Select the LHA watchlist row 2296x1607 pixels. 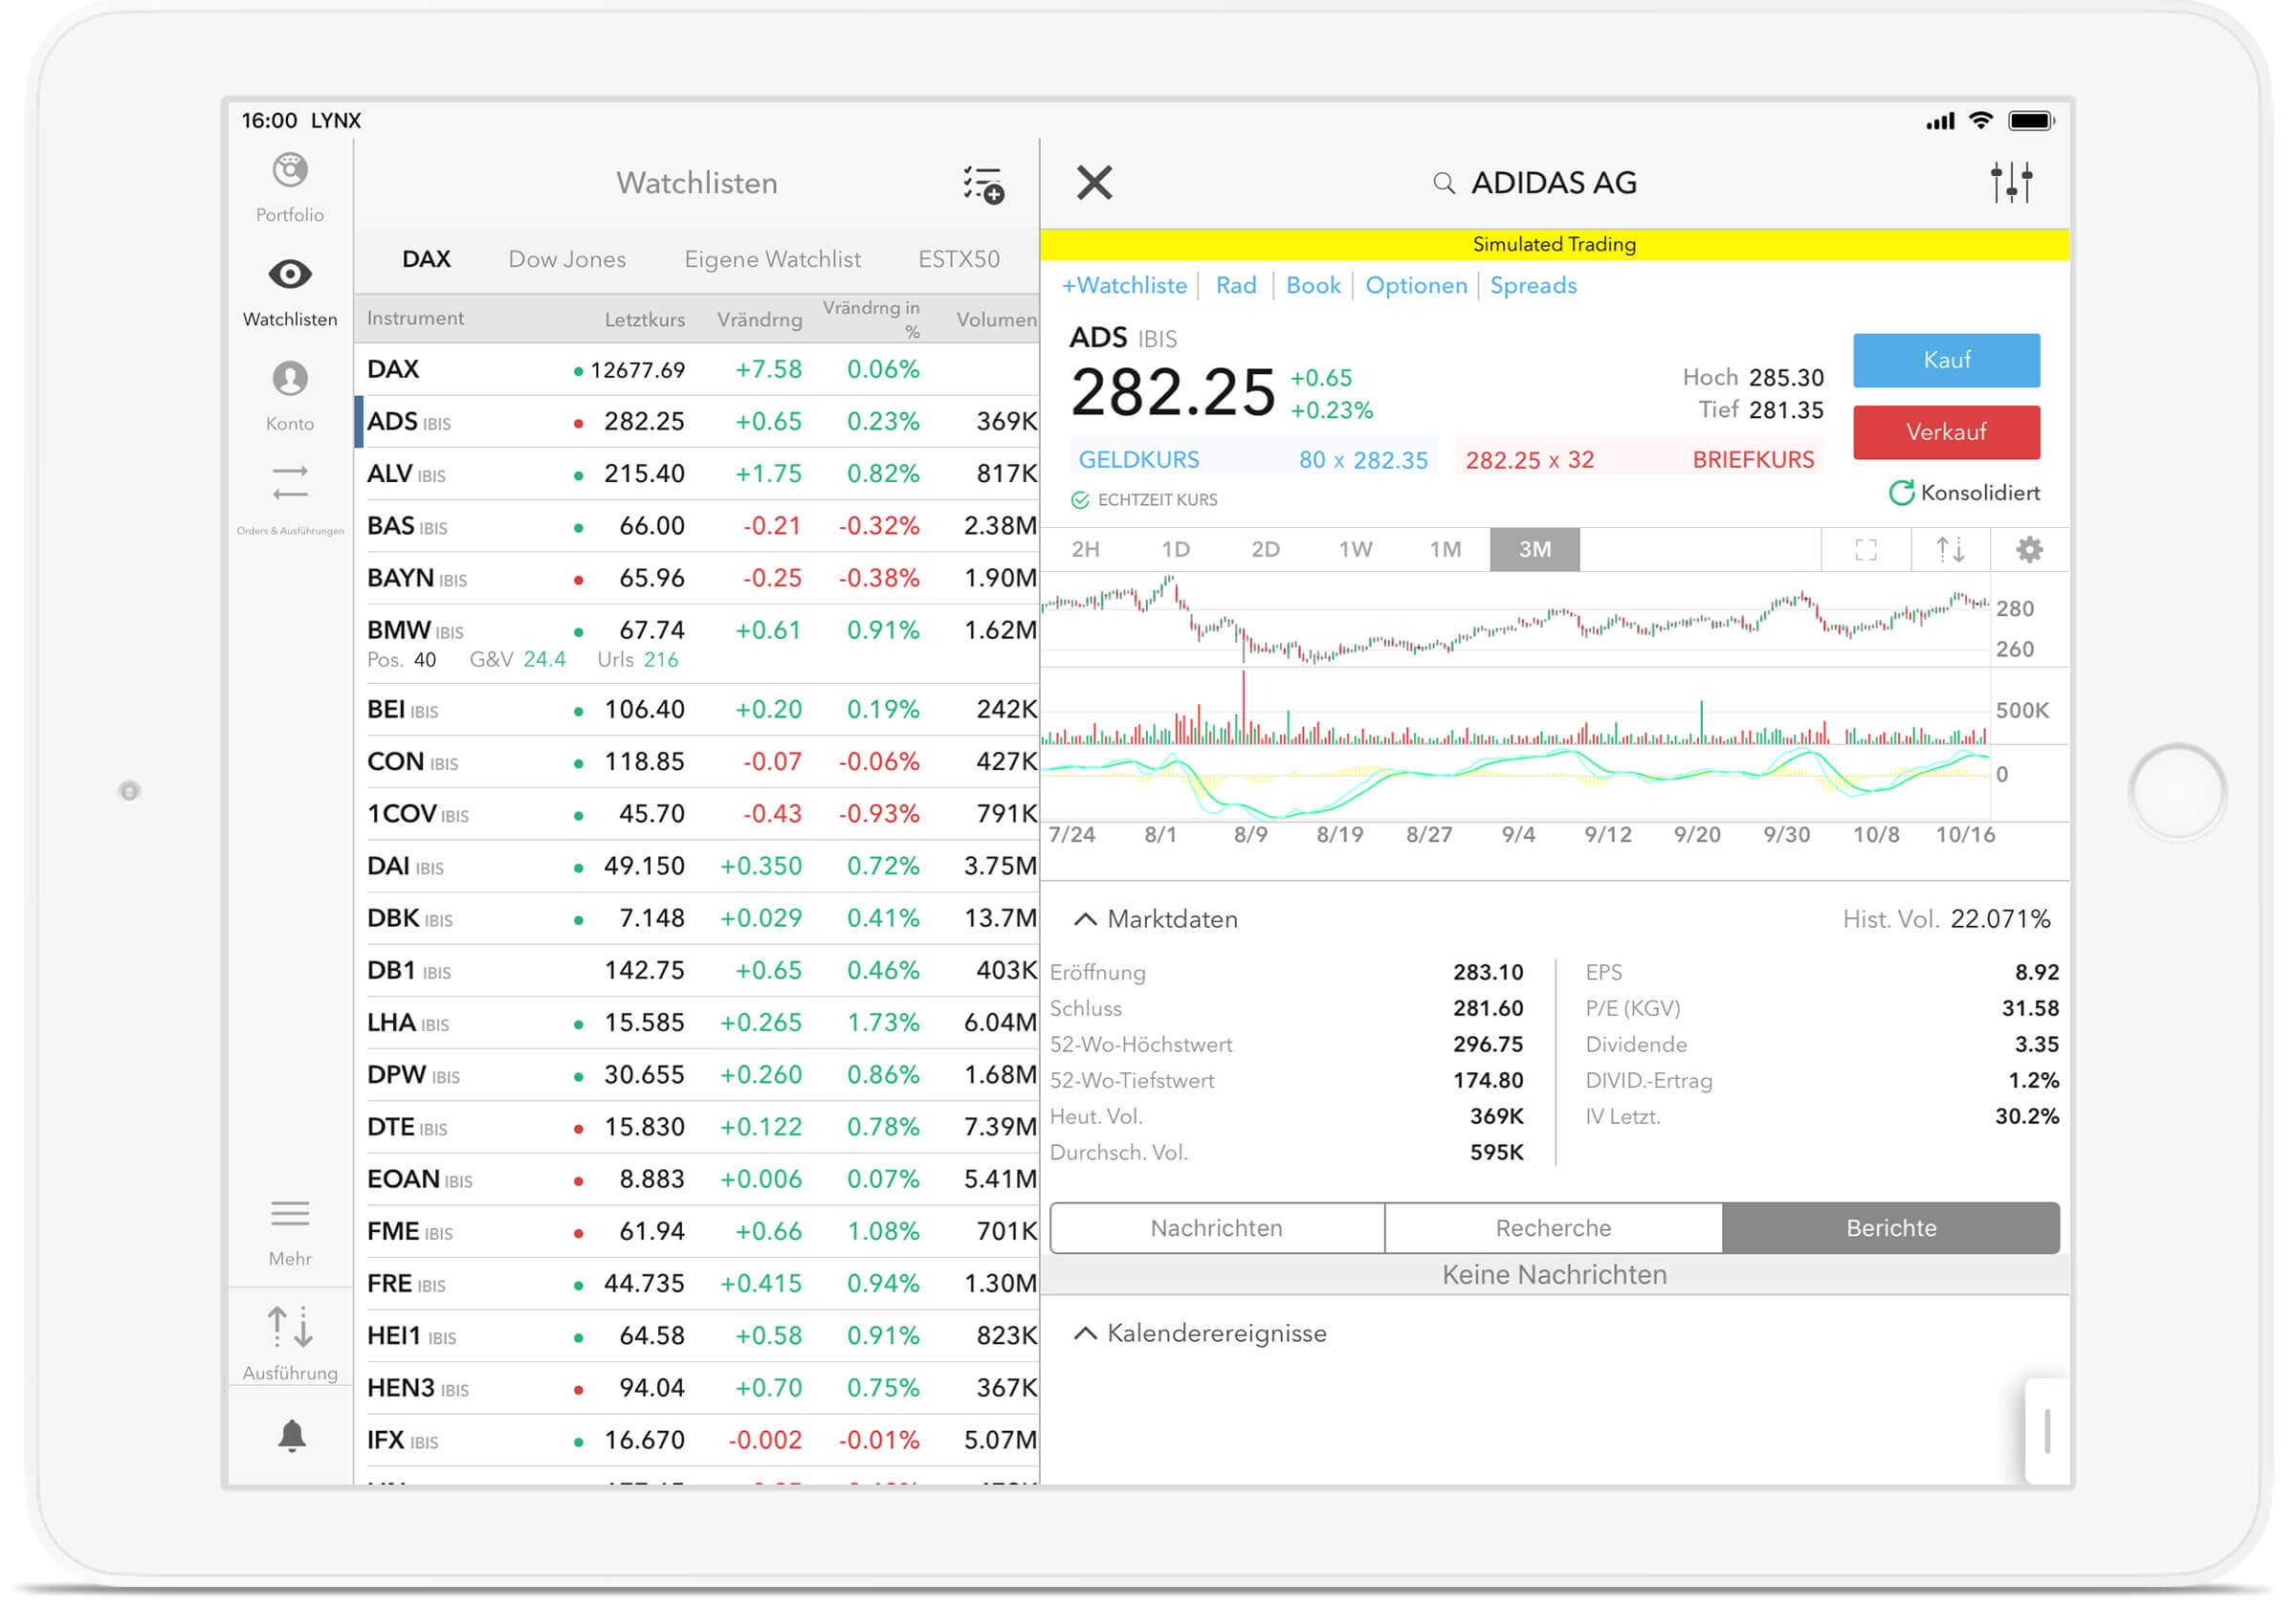[697, 1023]
